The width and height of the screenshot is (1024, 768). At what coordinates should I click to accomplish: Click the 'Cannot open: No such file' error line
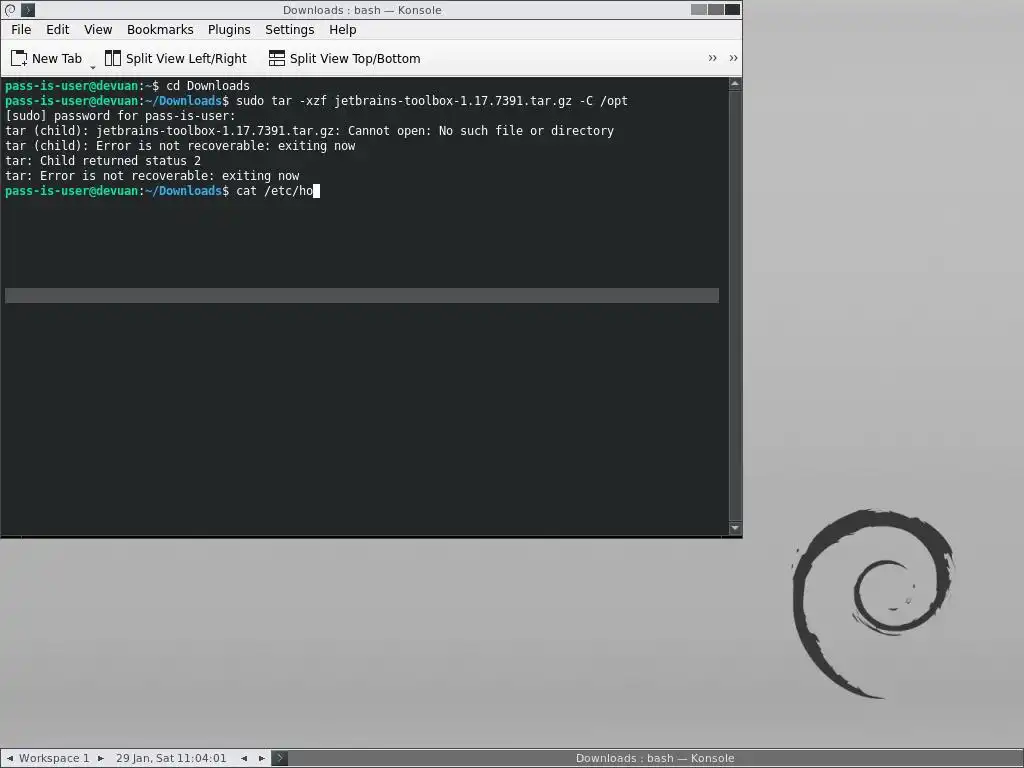pos(310,131)
